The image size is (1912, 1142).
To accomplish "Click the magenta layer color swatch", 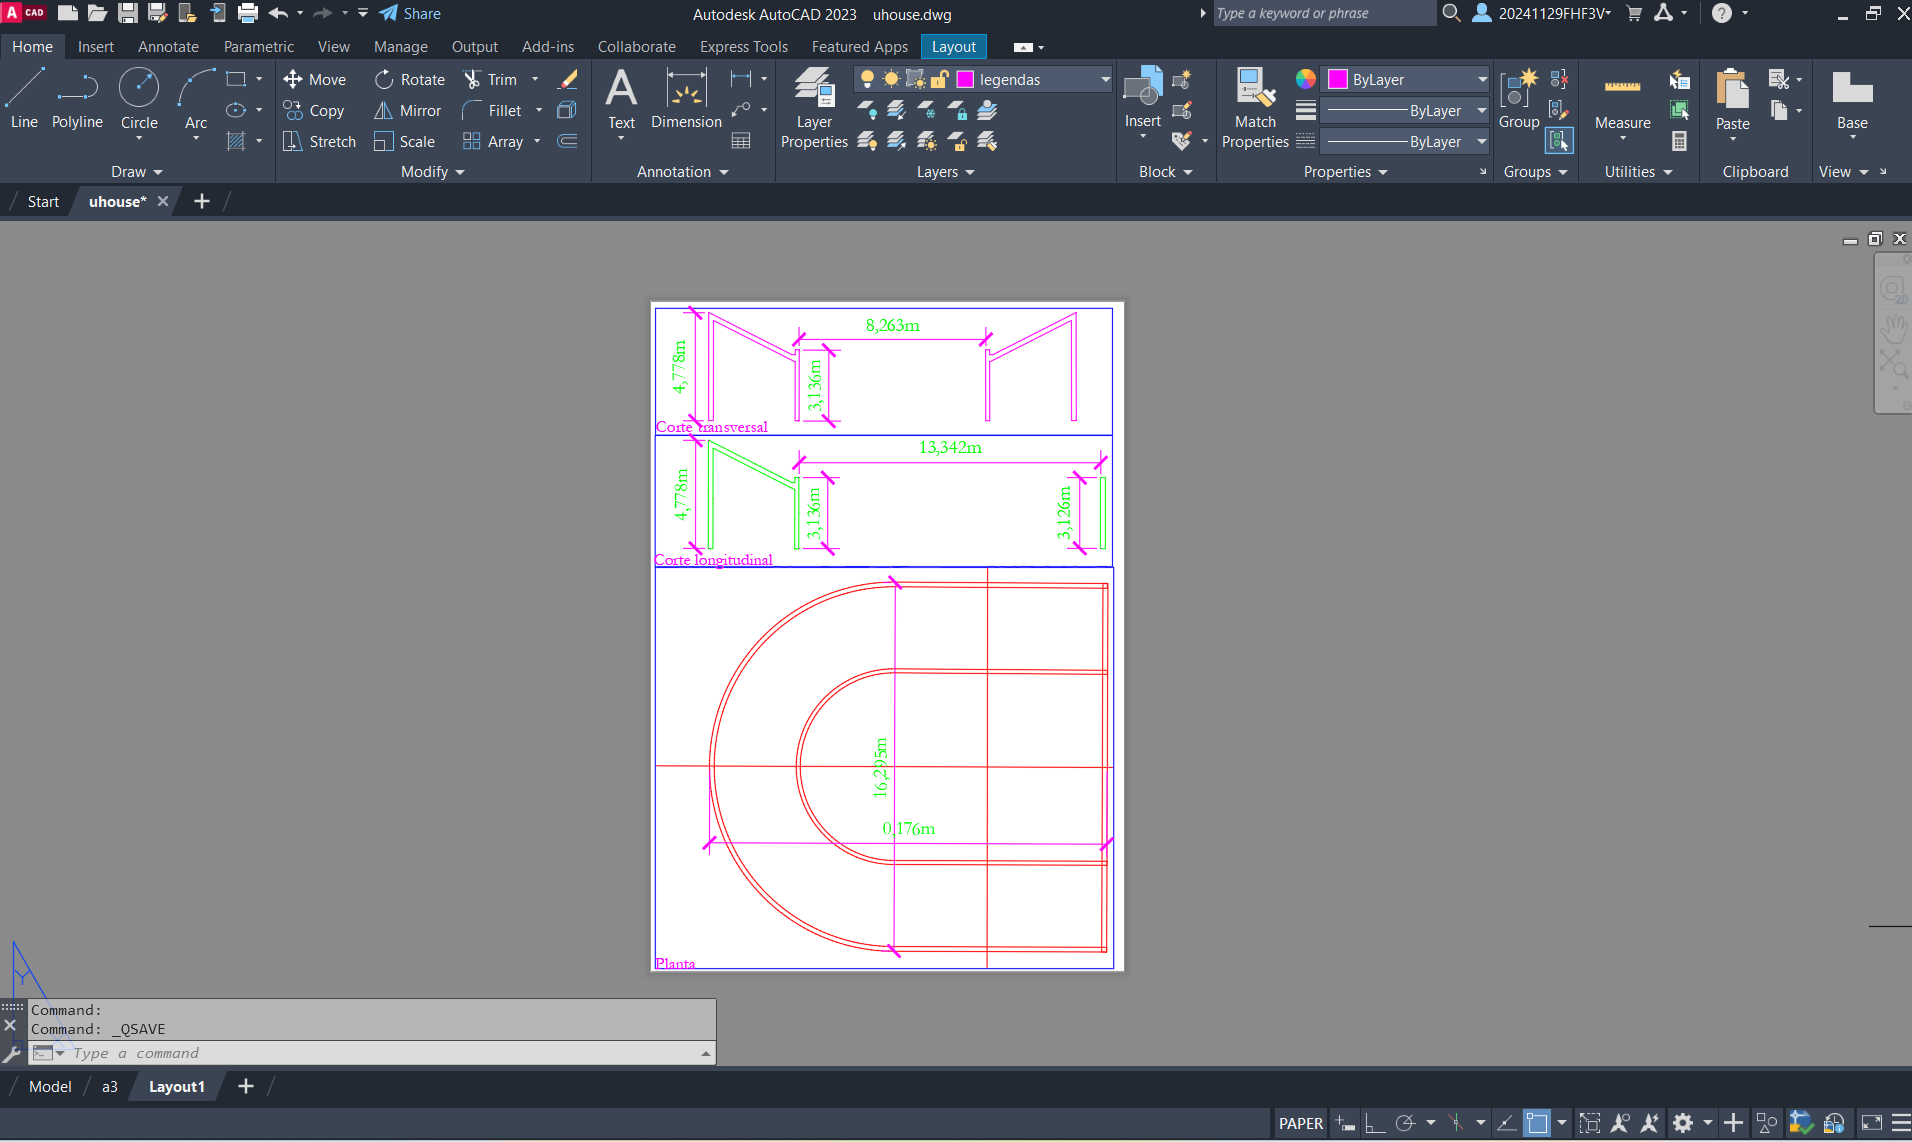I will coord(966,80).
